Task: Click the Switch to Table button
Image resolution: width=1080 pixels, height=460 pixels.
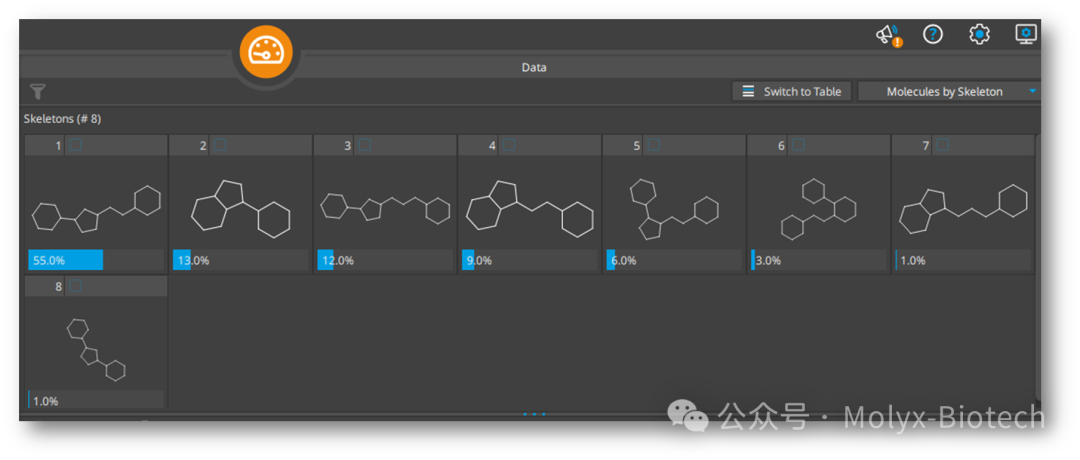Action: 791,92
